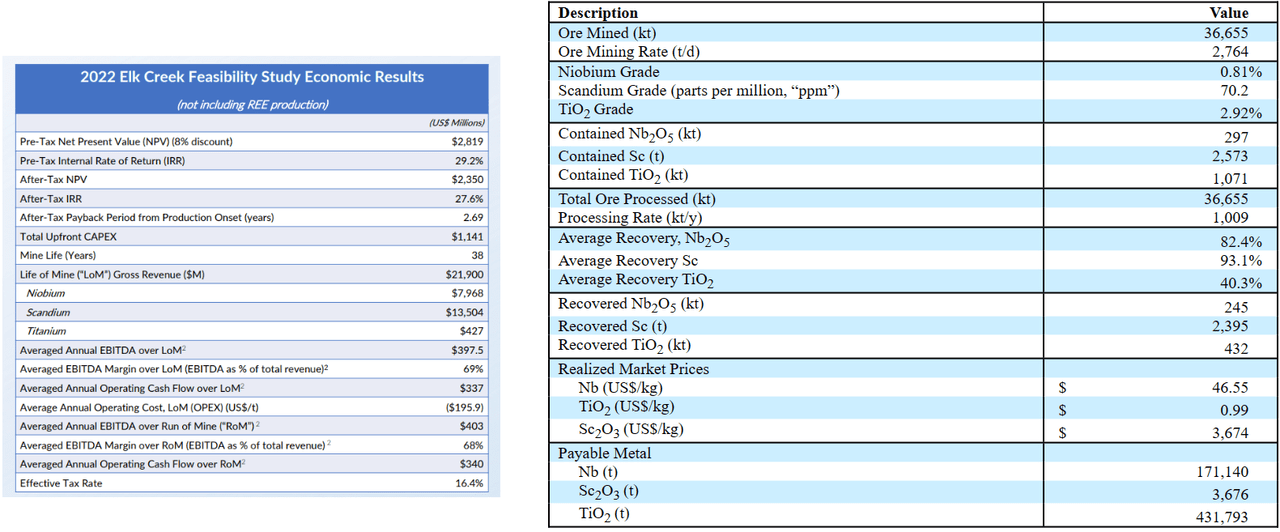Screen dimensions: 1280x532
Task: Click the 29.2% pre-tax IRR value
Action: (x=469, y=161)
